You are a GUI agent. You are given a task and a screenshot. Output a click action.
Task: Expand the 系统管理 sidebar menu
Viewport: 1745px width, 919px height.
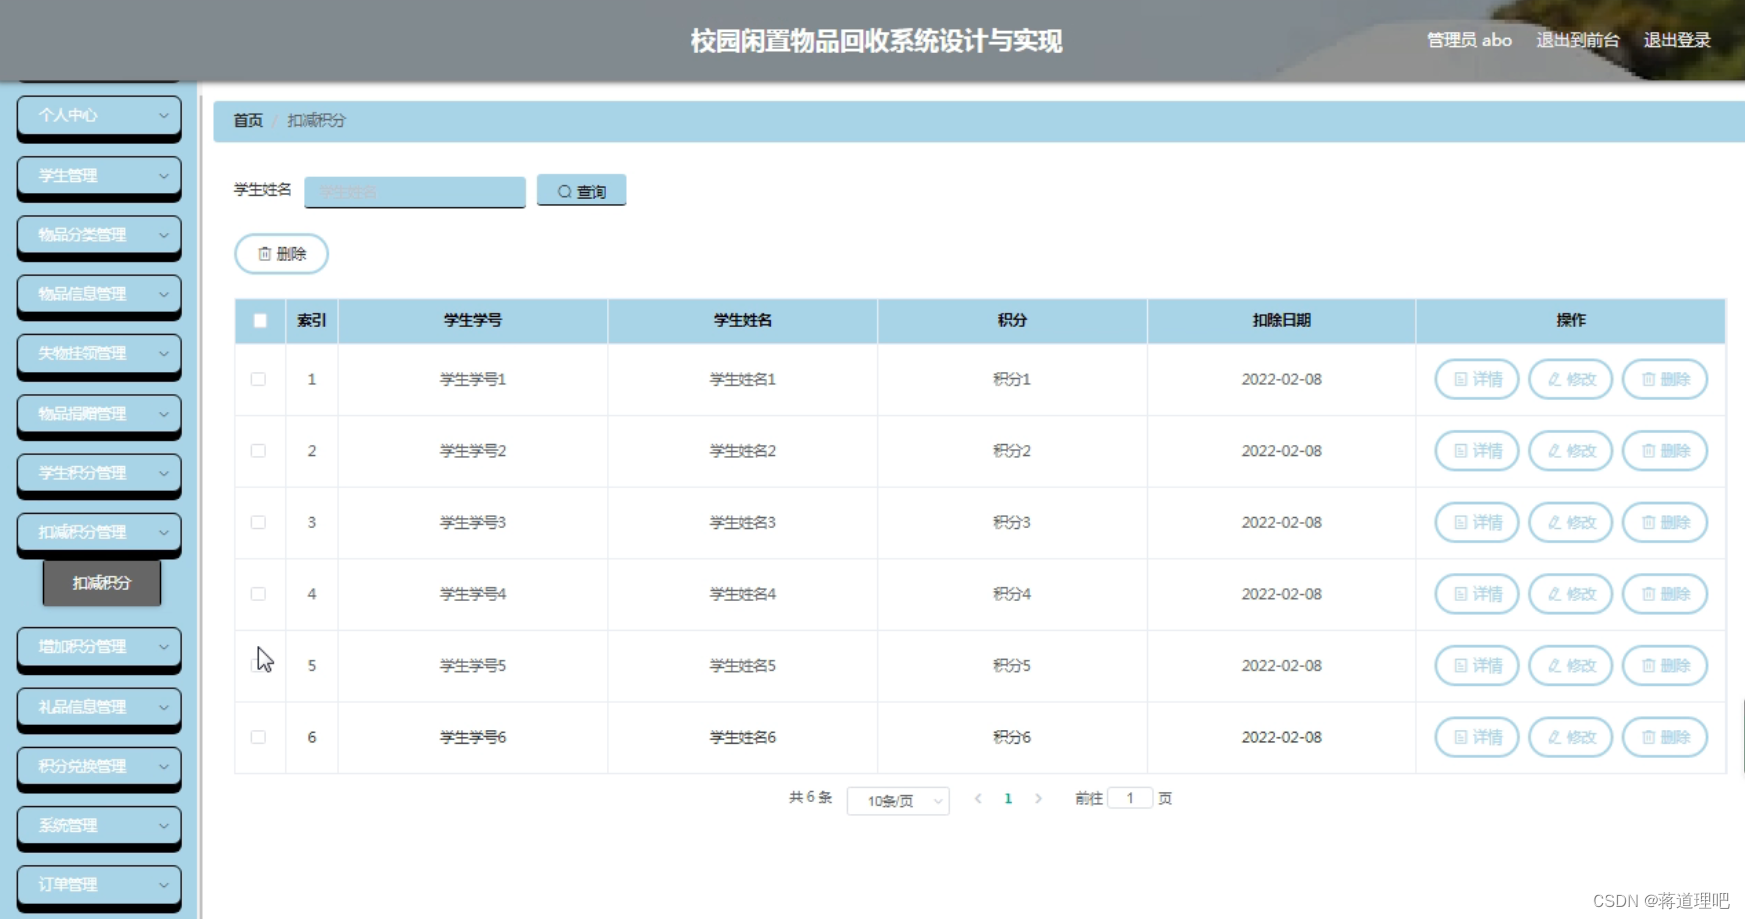[x=98, y=826]
